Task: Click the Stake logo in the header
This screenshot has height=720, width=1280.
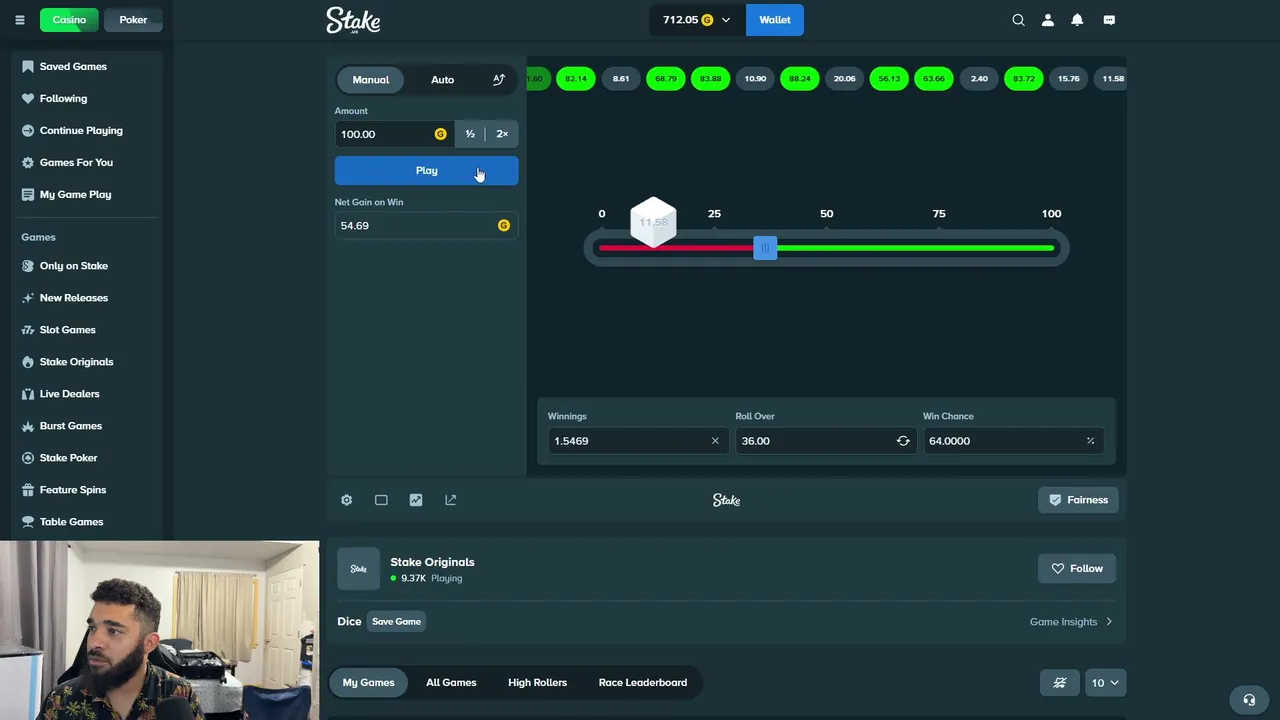Action: tap(353, 20)
